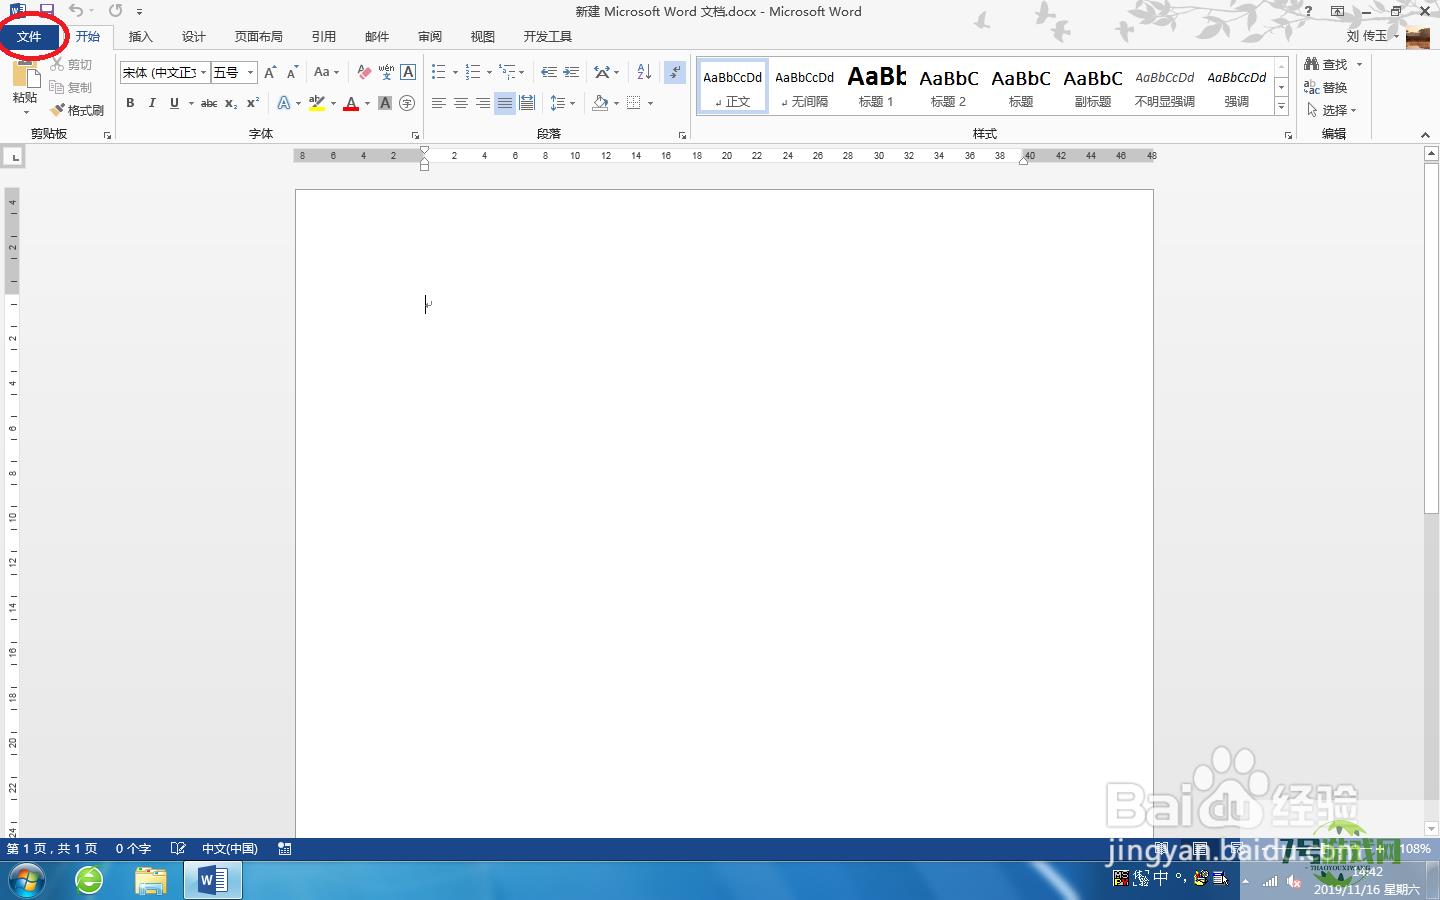Toggle Superscript formatting
Viewport: 1440px width, 900px height.
(253, 103)
